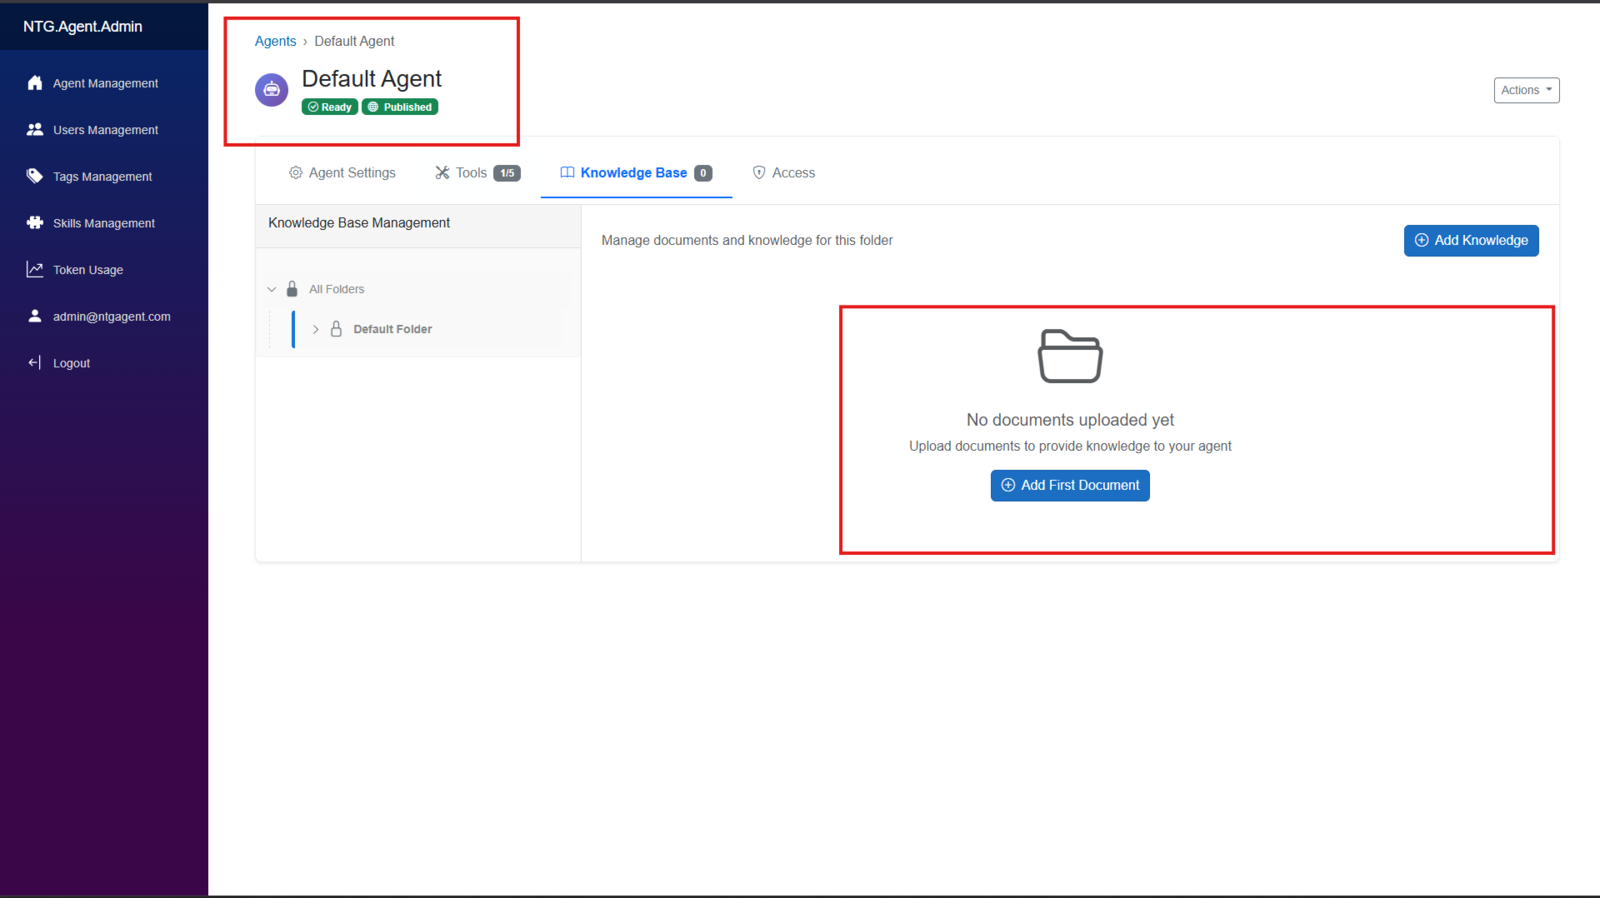Open Users Management people icon
Image resolution: width=1600 pixels, height=898 pixels.
[35, 129]
